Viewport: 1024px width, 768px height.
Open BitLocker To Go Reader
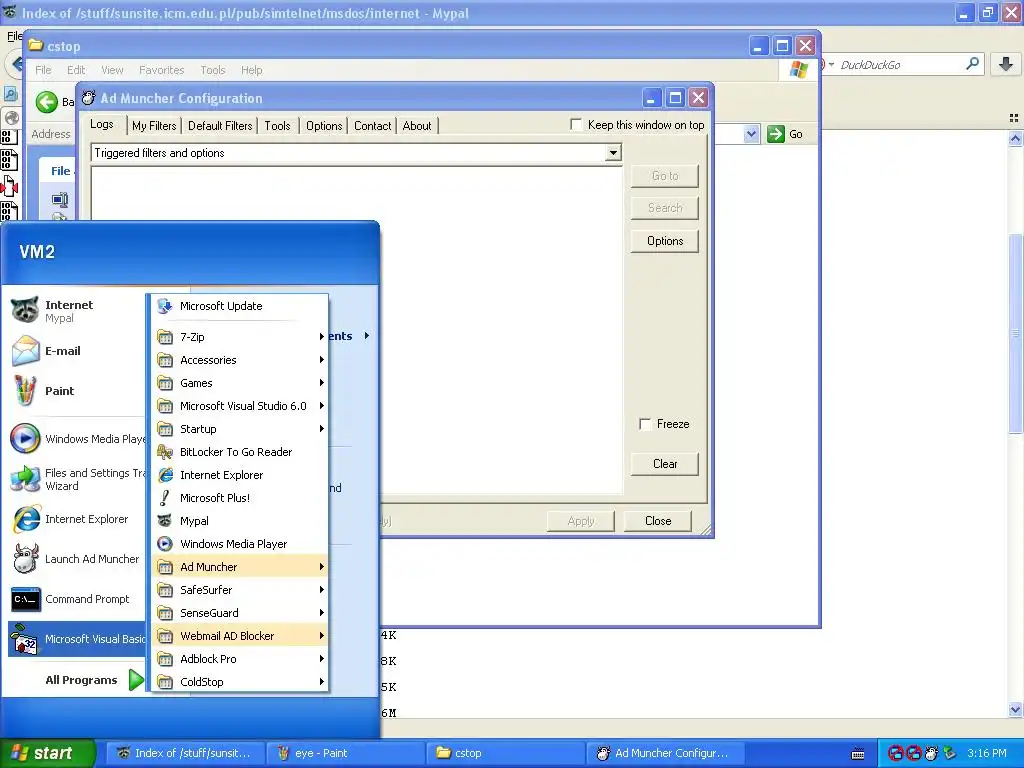[240, 452]
